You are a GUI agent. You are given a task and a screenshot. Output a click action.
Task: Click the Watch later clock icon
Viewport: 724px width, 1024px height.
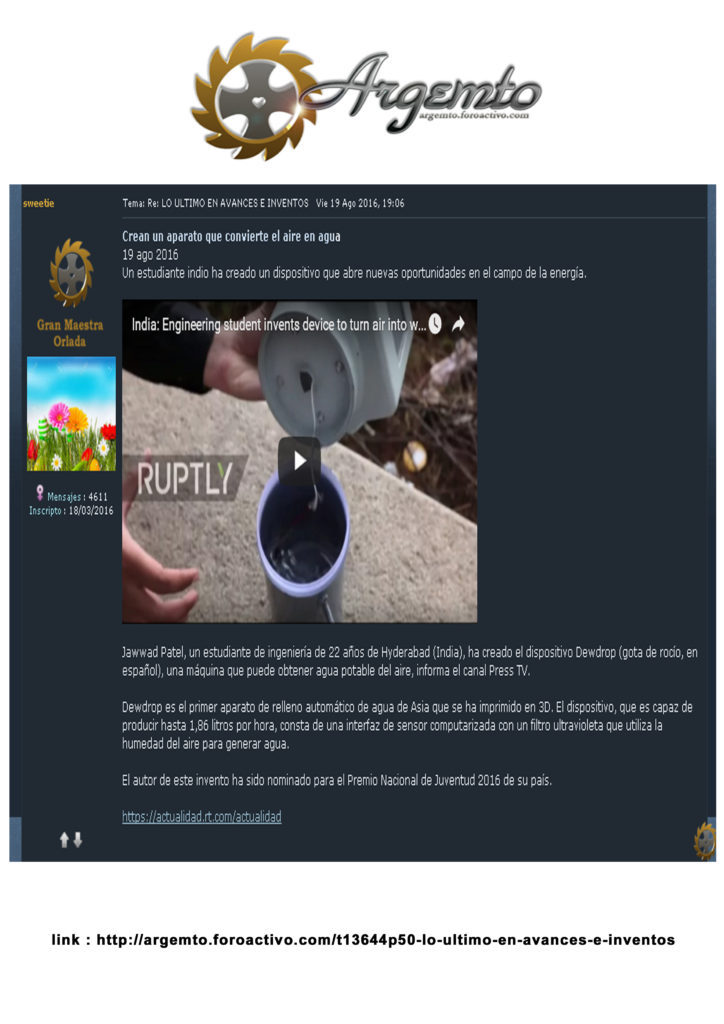[435, 324]
